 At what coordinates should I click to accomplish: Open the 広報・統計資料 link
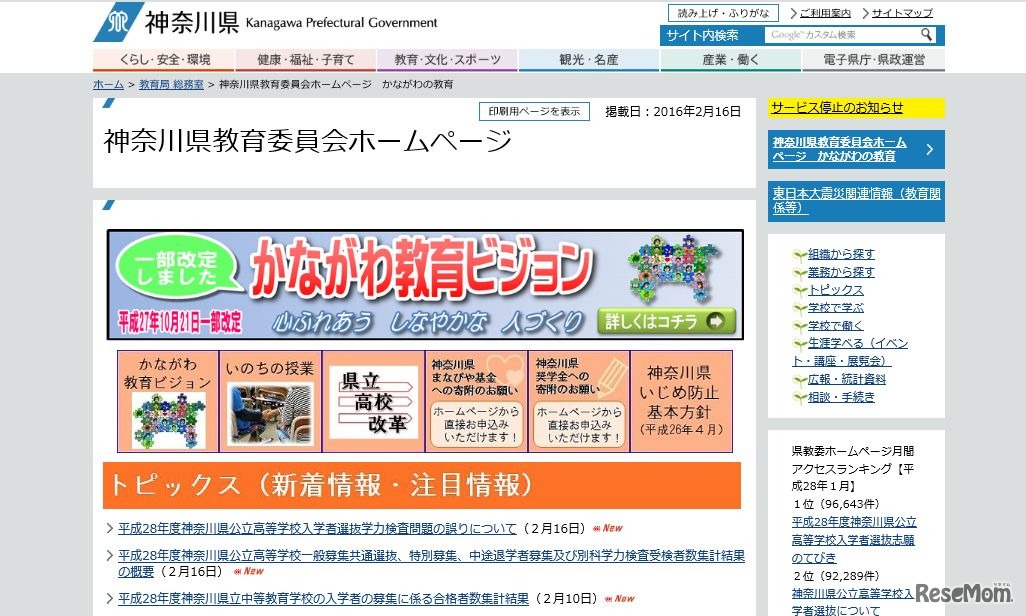[847, 379]
